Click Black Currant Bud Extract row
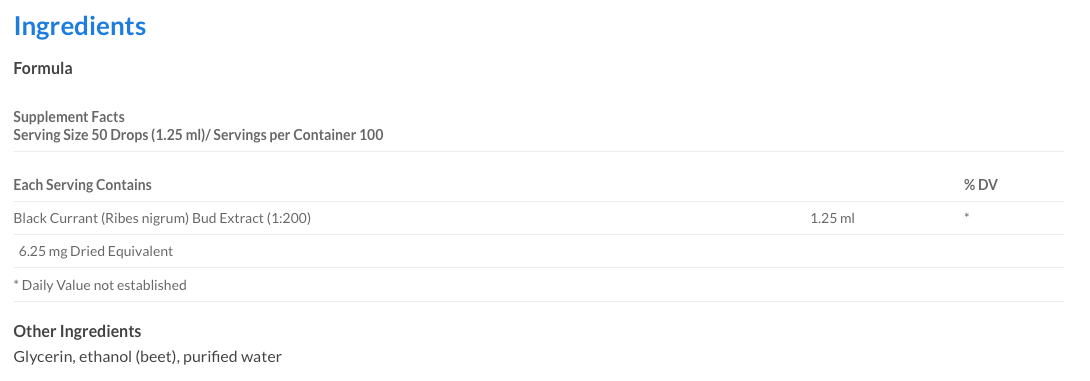 coord(539,218)
